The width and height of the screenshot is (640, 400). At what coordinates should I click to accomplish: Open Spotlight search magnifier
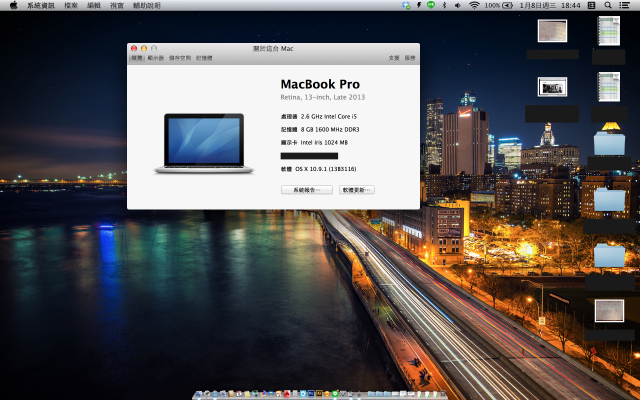click(x=608, y=5)
